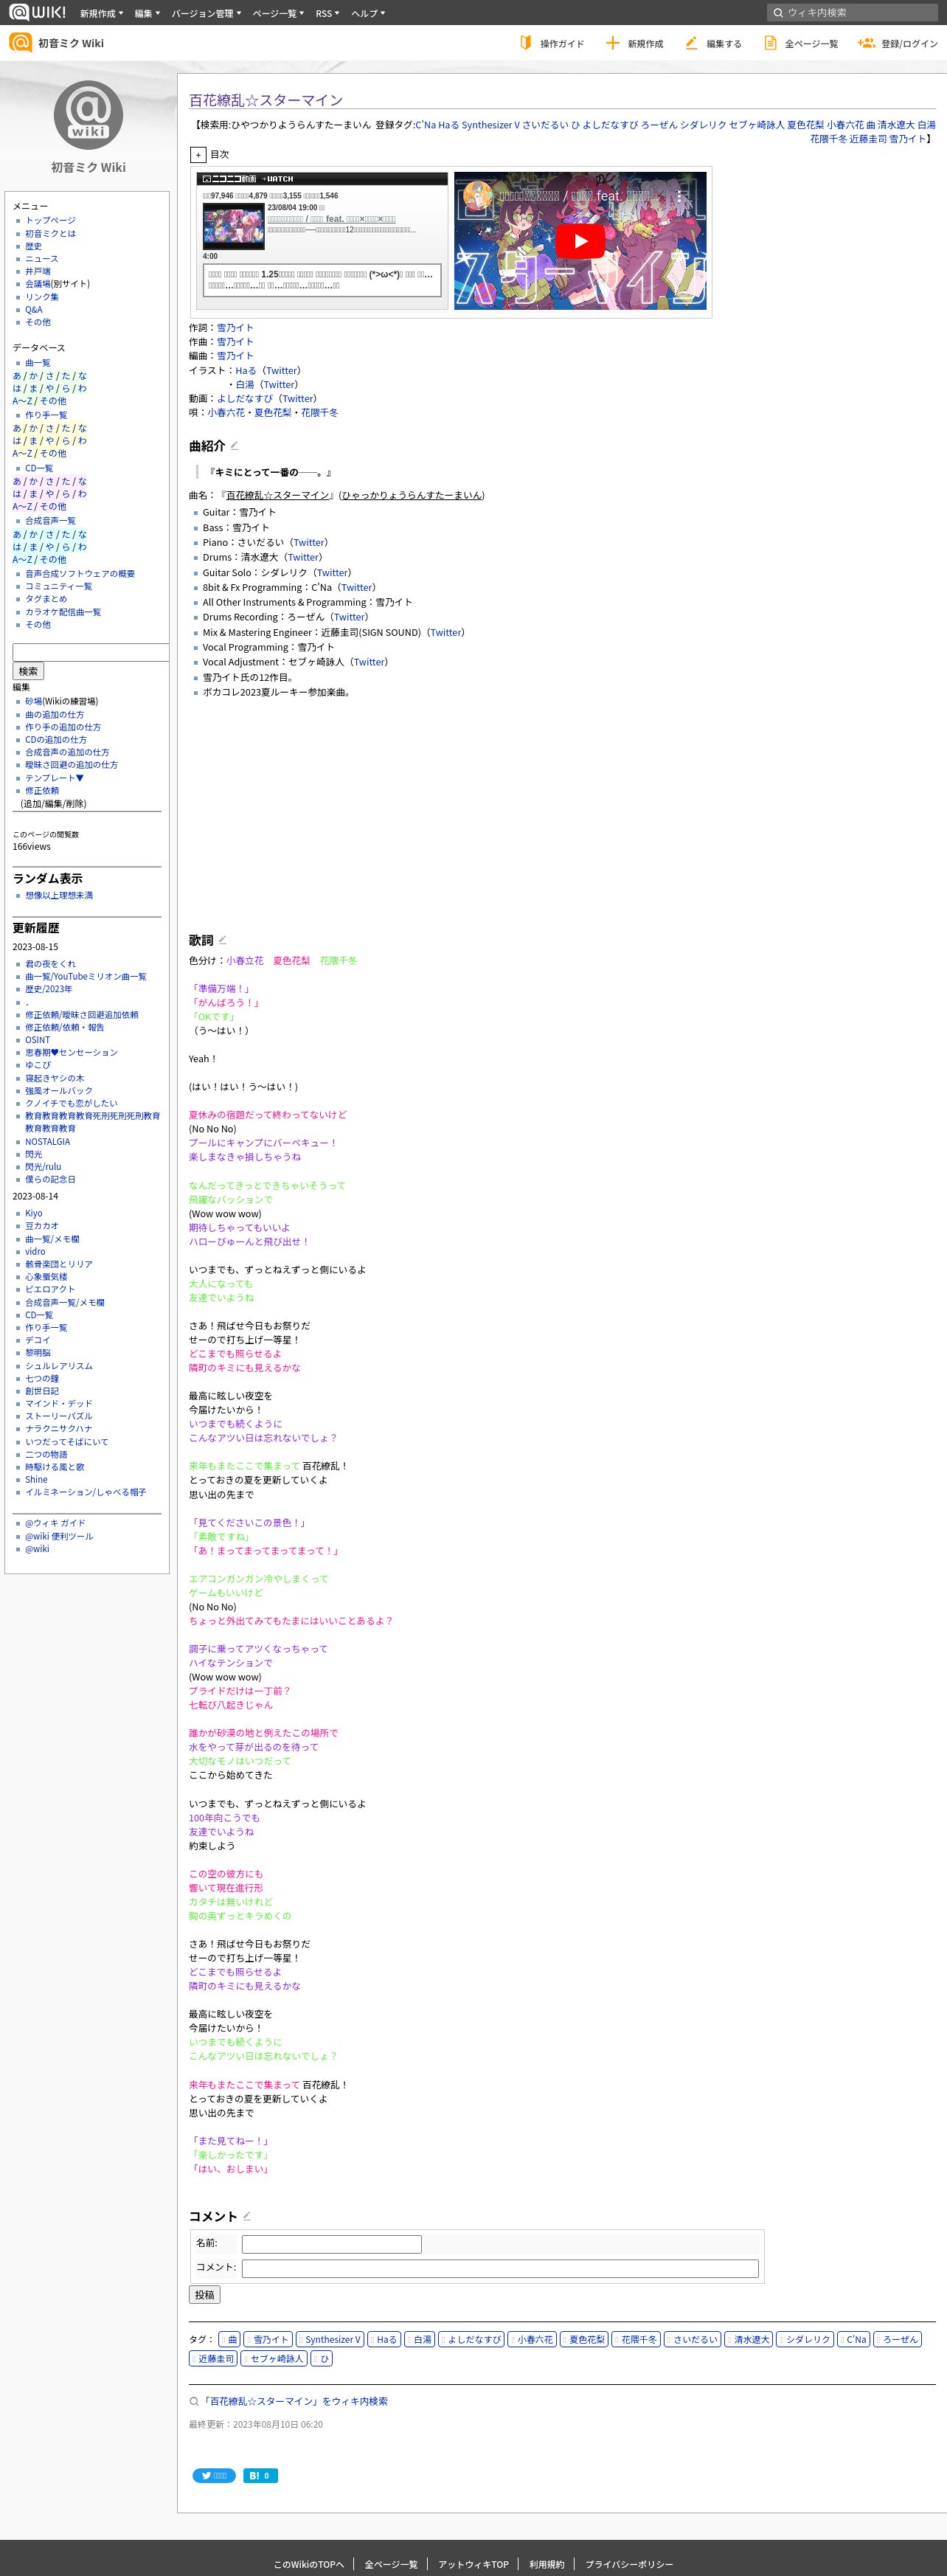Open the バージョン管理 dropdown menu

click(x=206, y=13)
